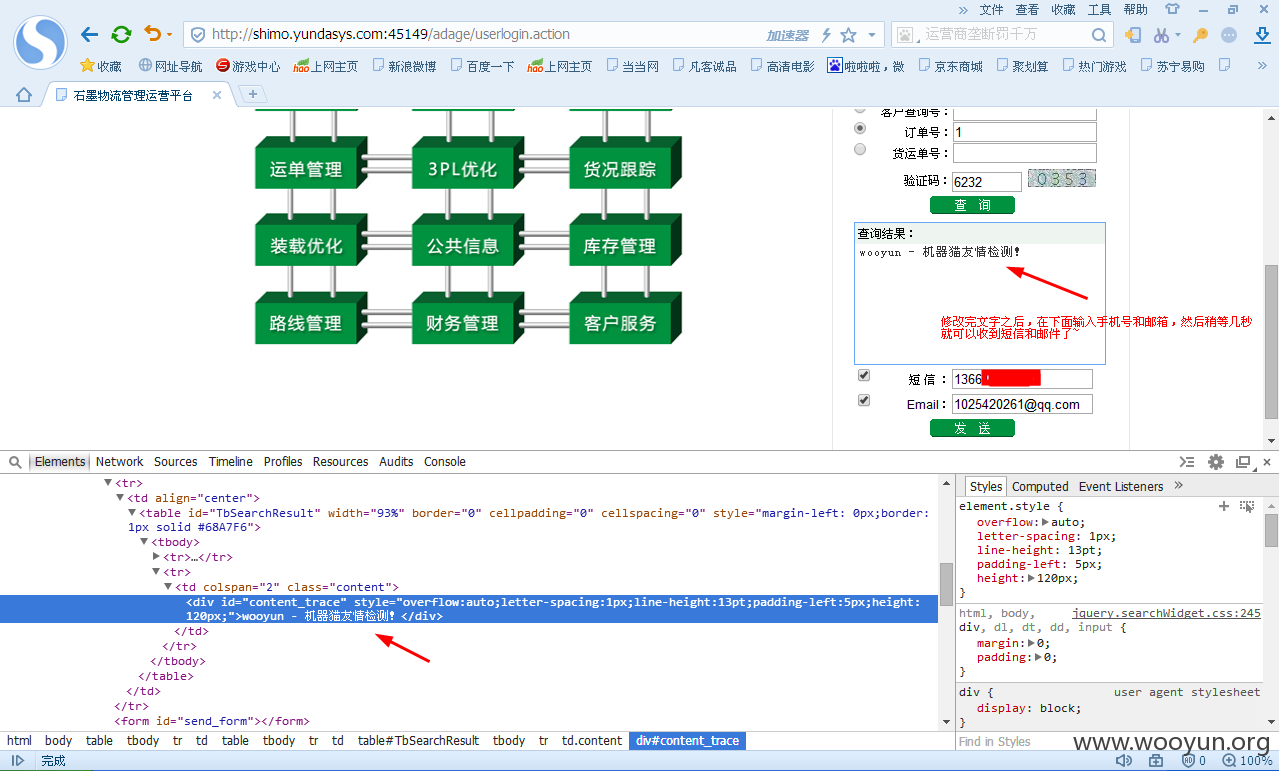Click the shirt skin icon in title bar

click(x=1172, y=9)
